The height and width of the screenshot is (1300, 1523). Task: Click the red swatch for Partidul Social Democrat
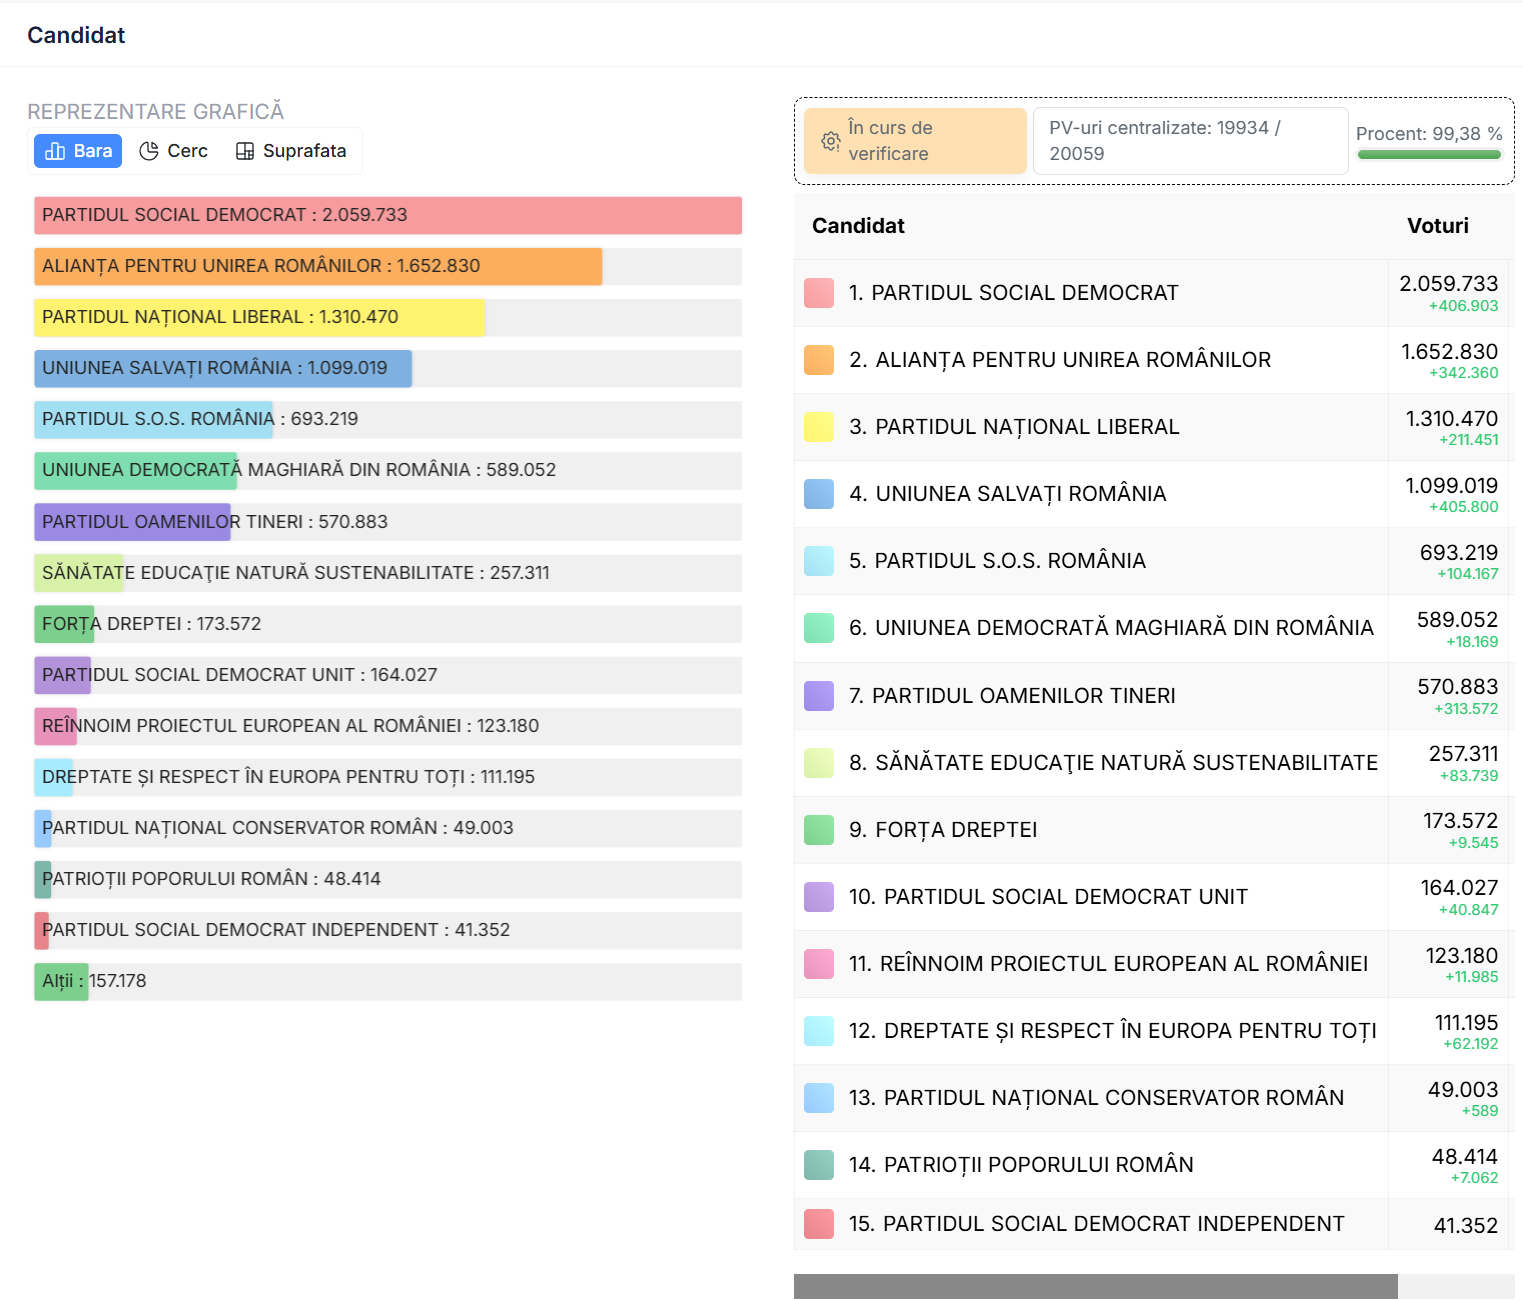pos(819,293)
